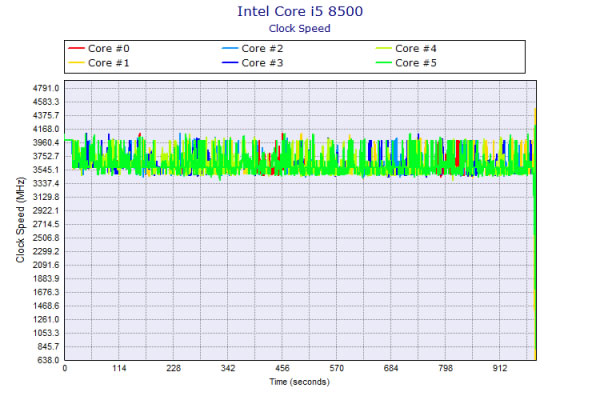This screenshot has height=400, width=600.
Task: Click the 2091.6 y-axis value
Action: [x=46, y=265]
